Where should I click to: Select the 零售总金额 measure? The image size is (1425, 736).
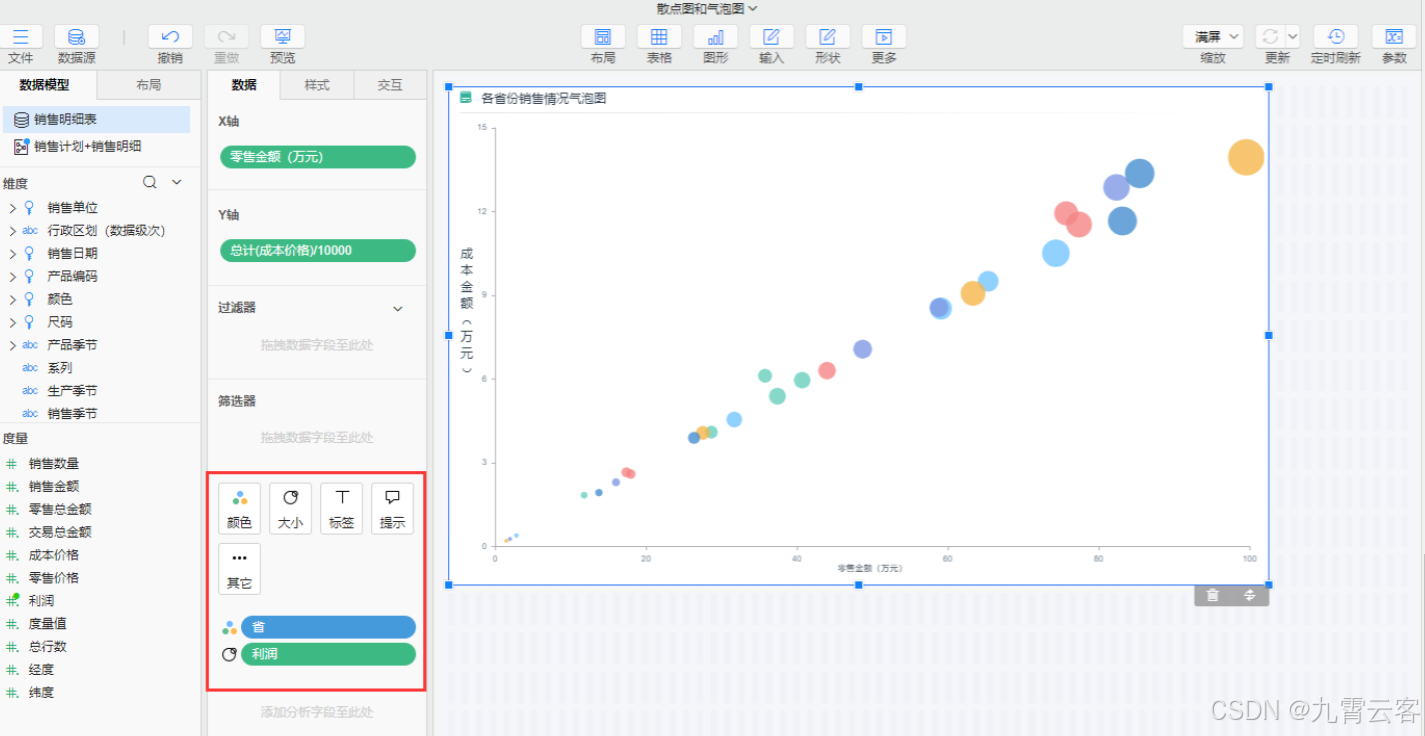[60, 510]
